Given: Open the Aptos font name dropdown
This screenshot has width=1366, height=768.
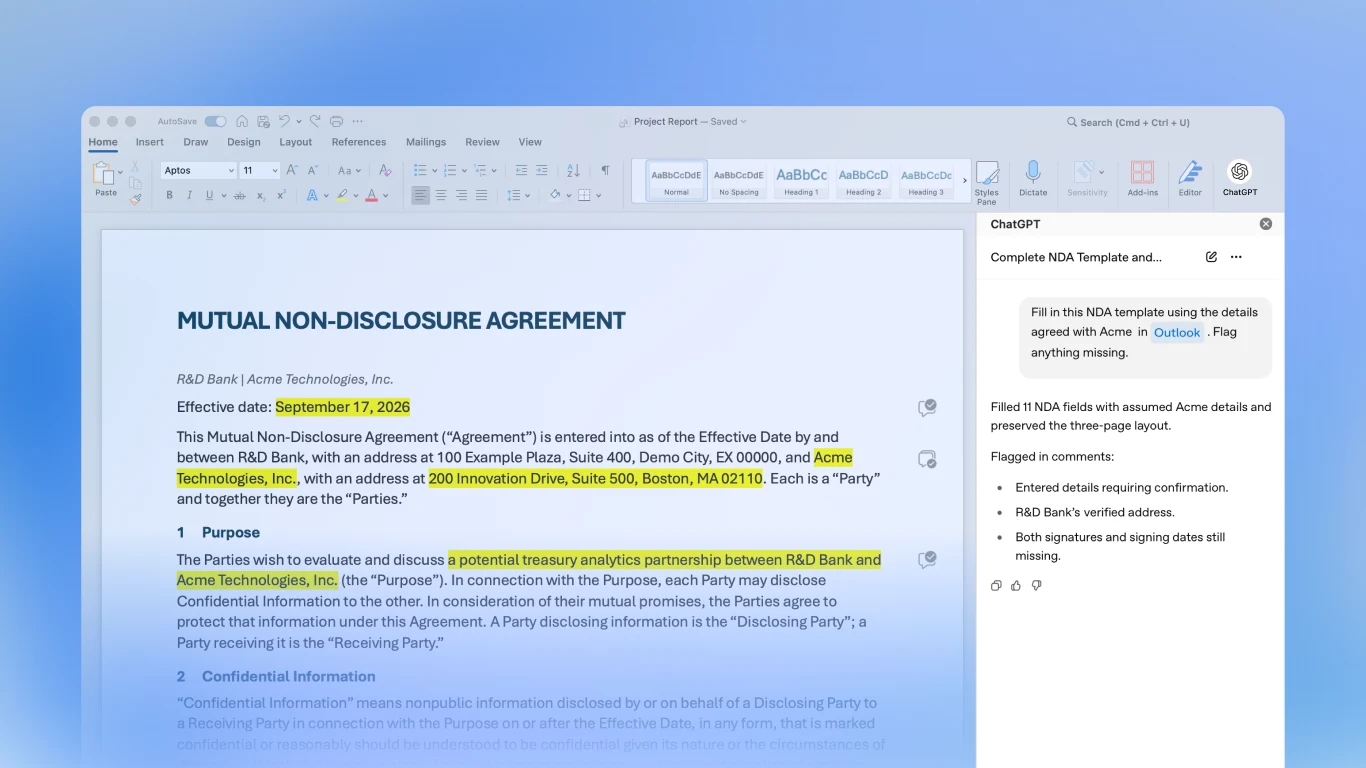Looking at the screenshot, I should (x=199, y=171).
